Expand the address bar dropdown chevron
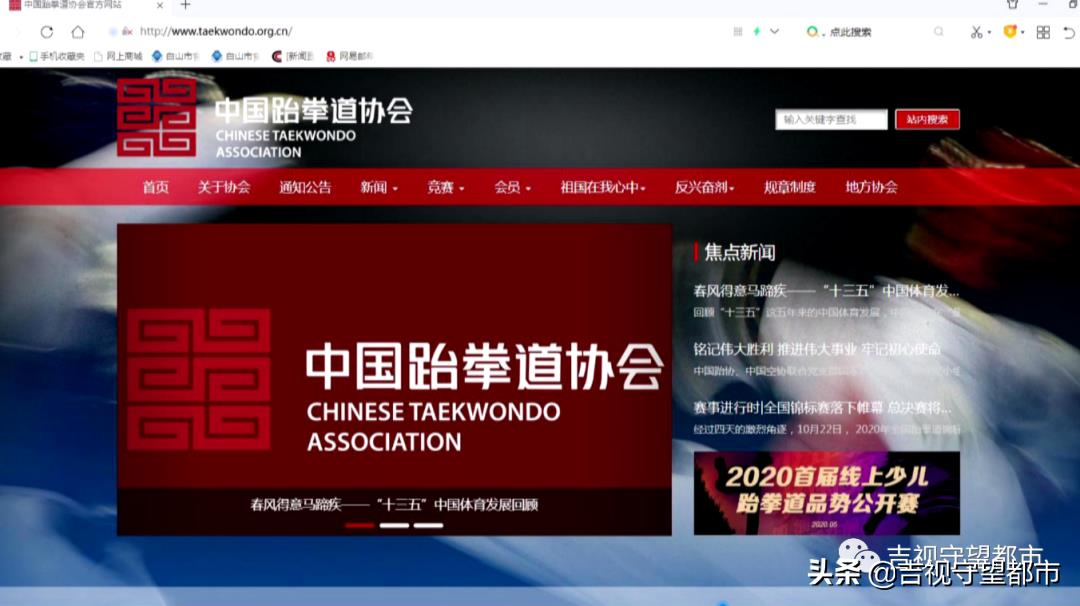1080x606 pixels. click(x=775, y=32)
